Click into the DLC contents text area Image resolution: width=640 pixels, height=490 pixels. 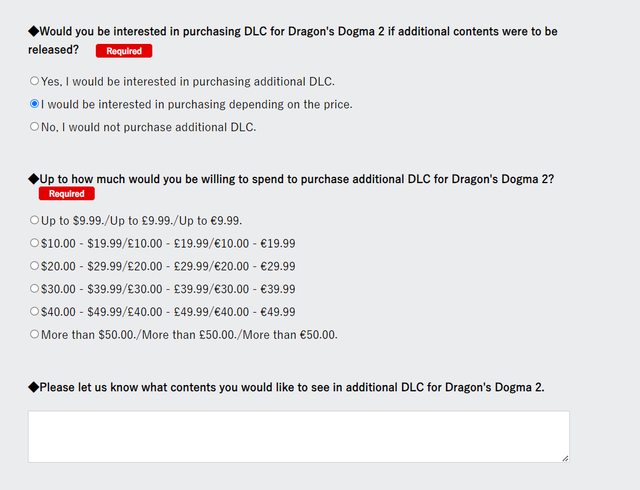pos(298,436)
